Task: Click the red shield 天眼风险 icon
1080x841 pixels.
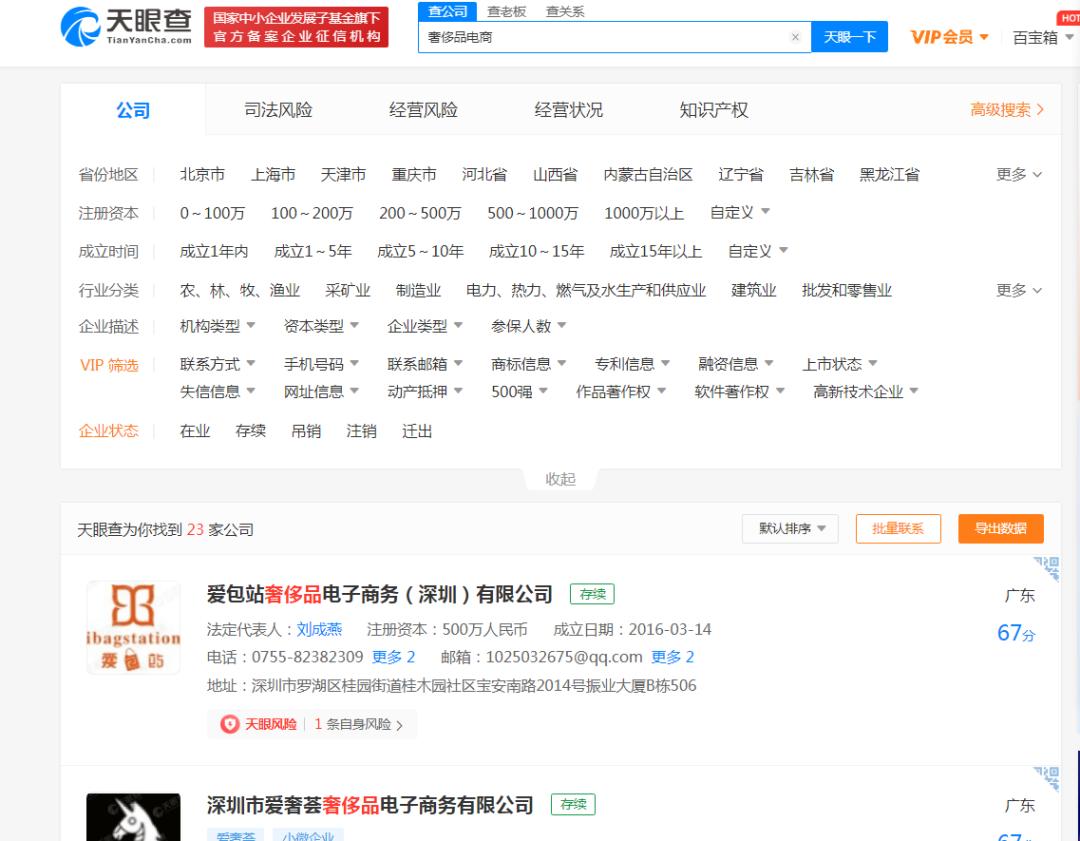Action: coord(230,724)
